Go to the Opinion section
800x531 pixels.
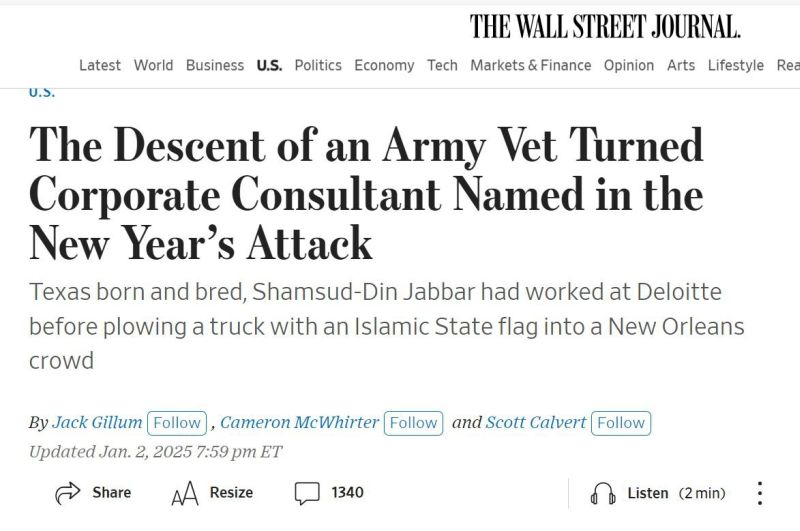click(x=629, y=65)
